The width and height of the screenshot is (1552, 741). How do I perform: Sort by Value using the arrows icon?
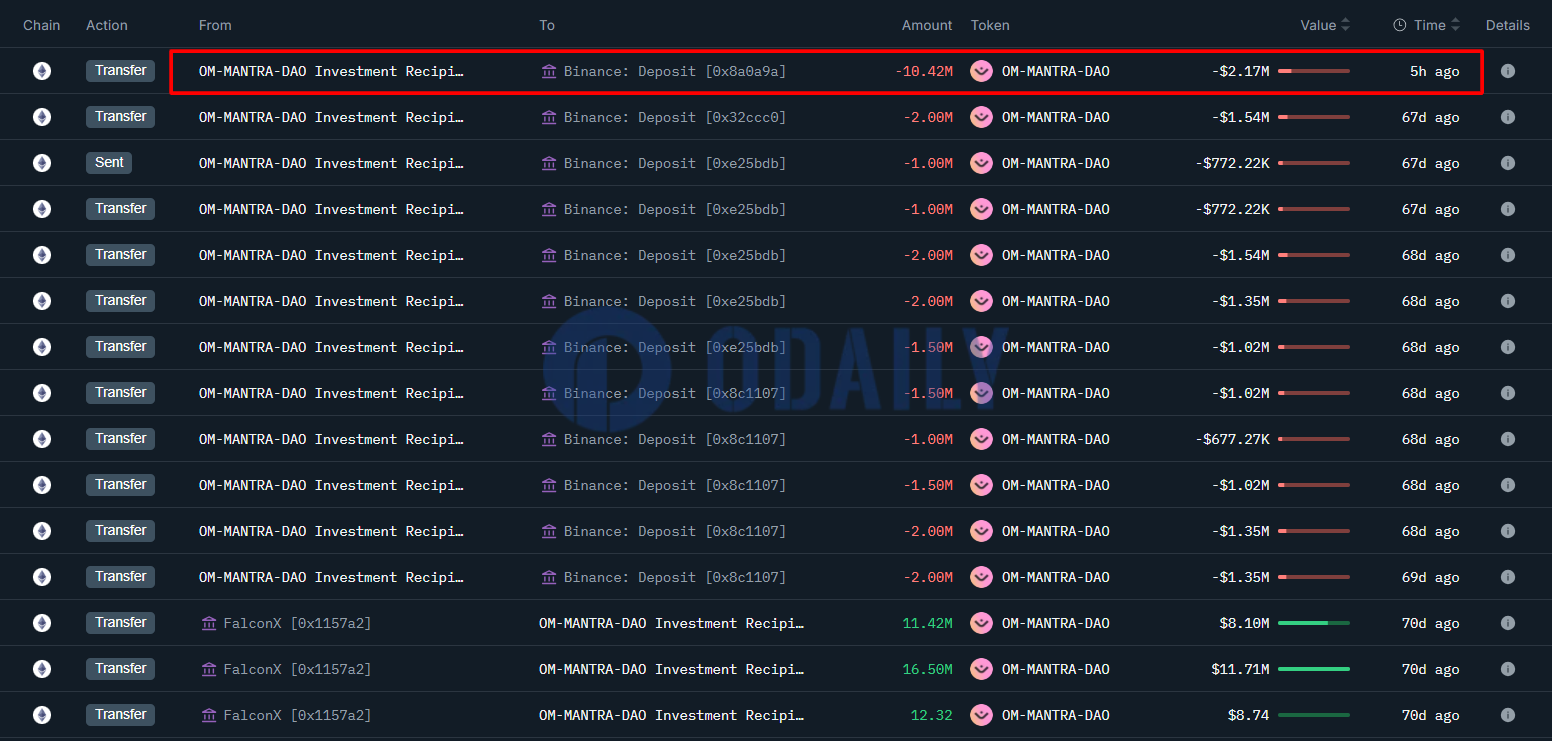pyautogui.click(x=1345, y=25)
